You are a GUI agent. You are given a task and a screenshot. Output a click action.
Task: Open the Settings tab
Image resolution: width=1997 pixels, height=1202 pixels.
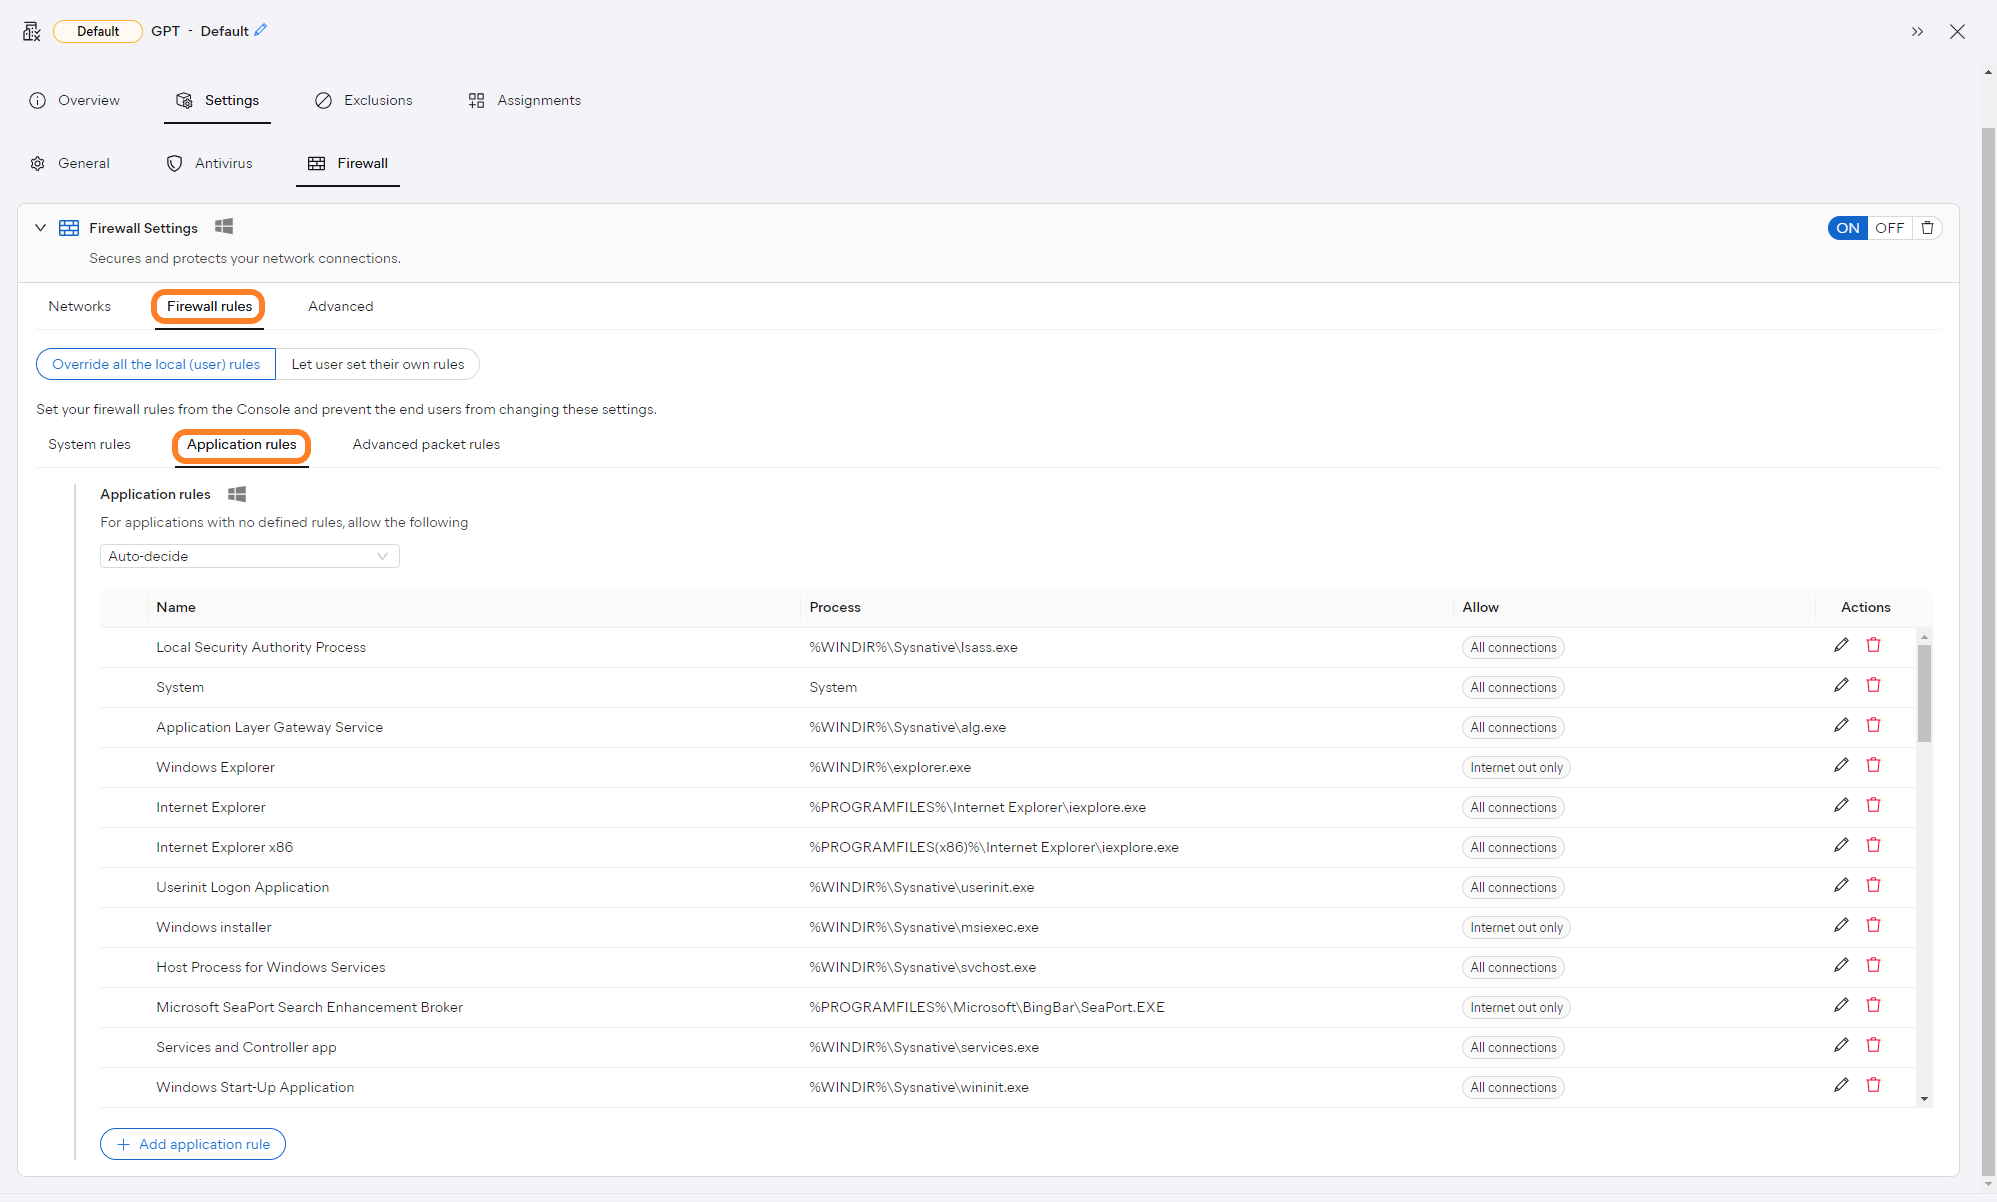(x=217, y=100)
